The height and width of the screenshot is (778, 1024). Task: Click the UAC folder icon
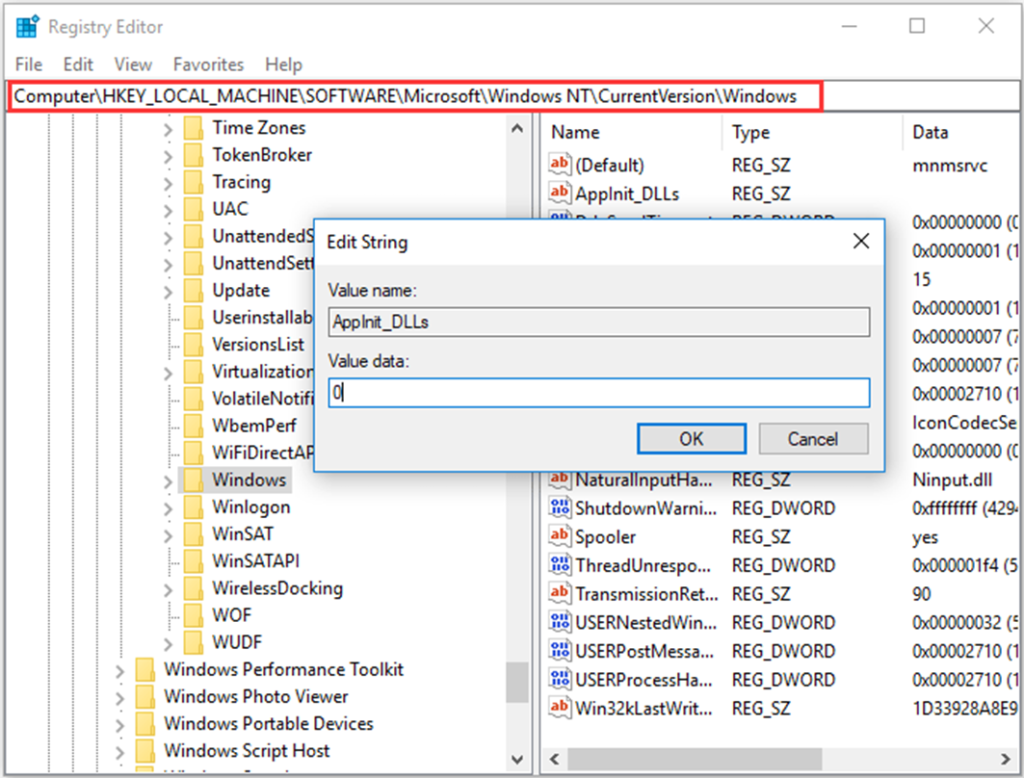click(x=193, y=209)
